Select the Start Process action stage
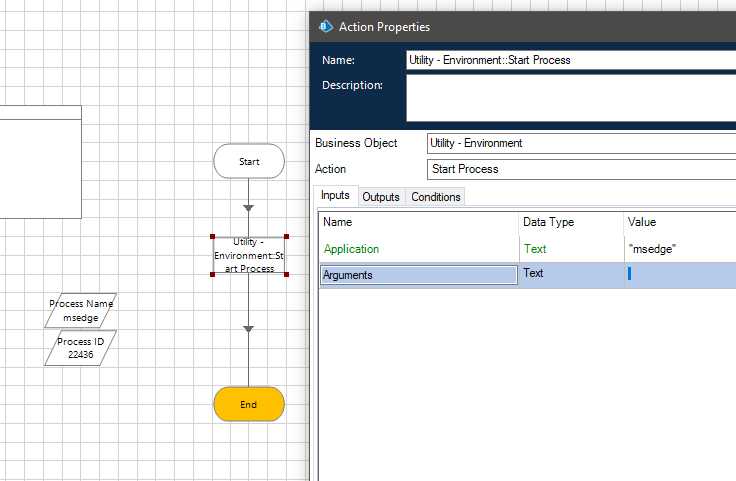The image size is (736, 481). coord(249,255)
